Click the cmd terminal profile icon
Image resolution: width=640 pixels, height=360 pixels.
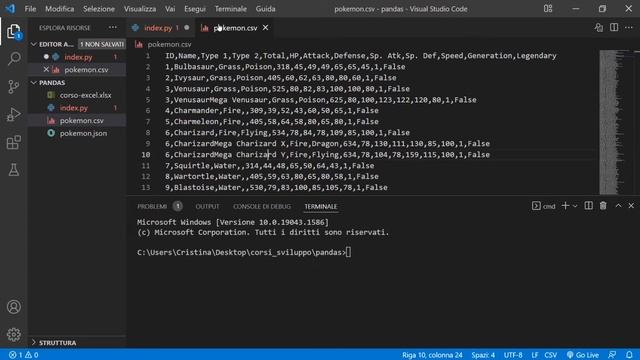tap(536, 206)
